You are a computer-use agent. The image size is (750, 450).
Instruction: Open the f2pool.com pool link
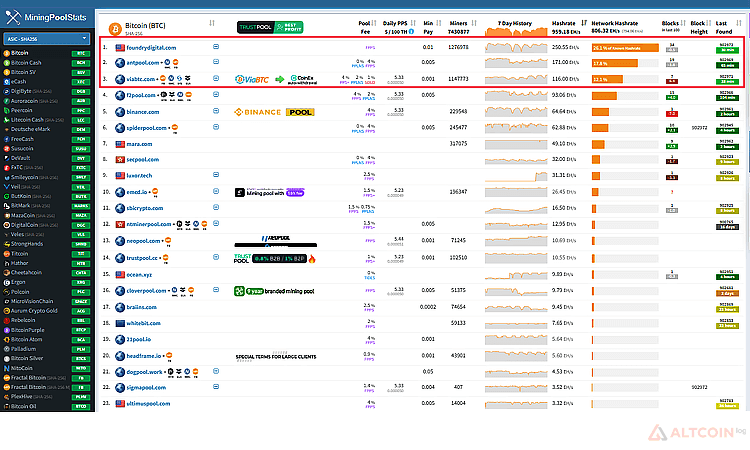pos(141,95)
